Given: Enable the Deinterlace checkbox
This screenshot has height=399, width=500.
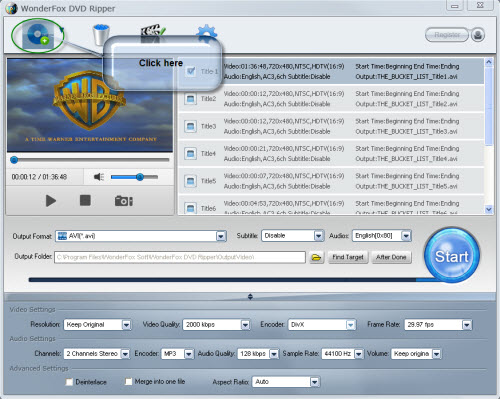Looking at the screenshot, I should [x=69, y=382].
